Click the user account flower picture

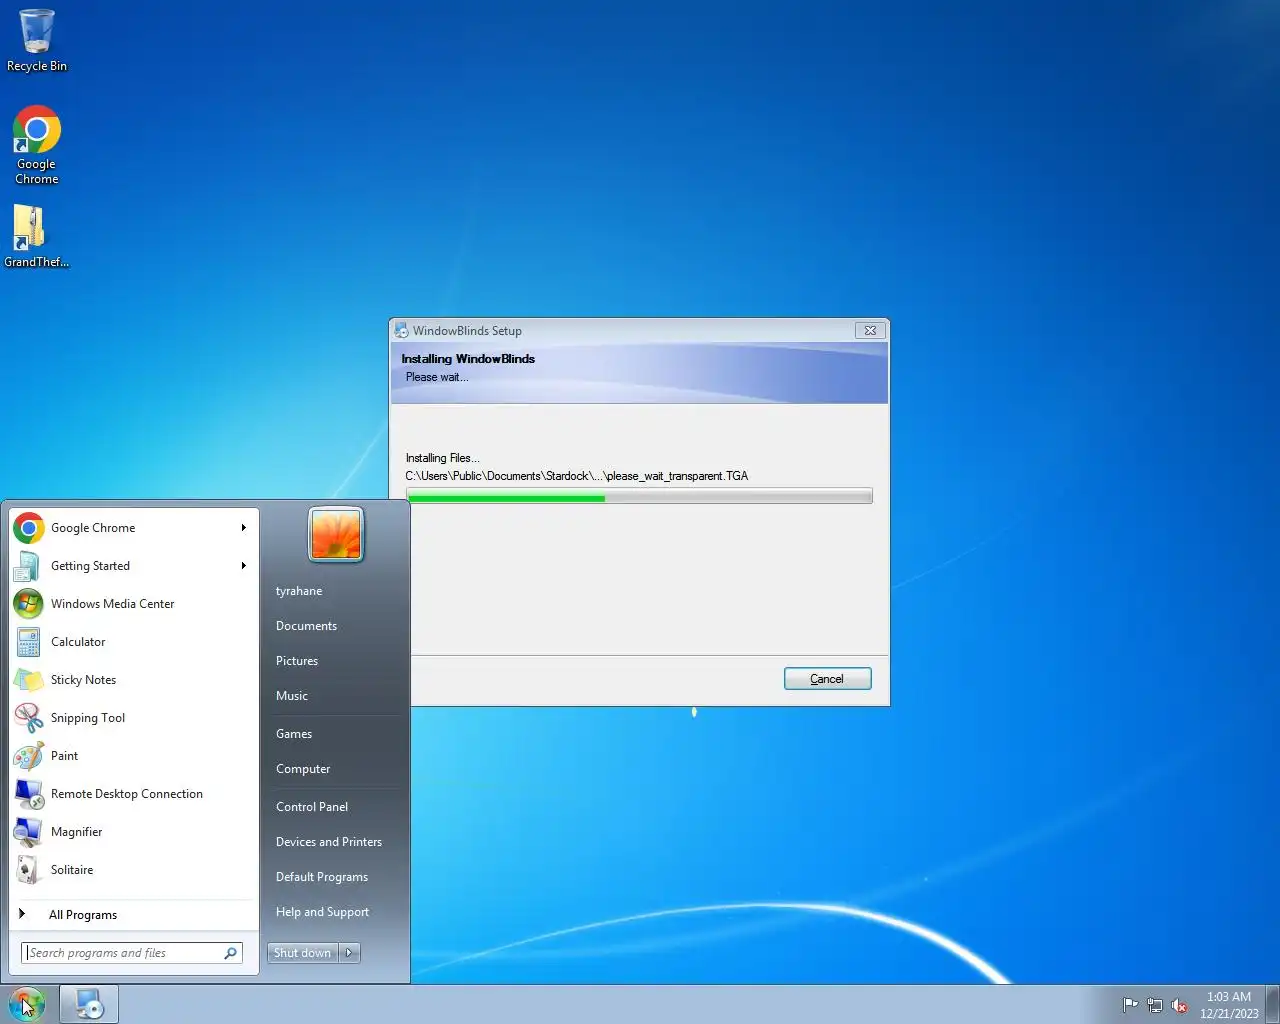pos(336,534)
